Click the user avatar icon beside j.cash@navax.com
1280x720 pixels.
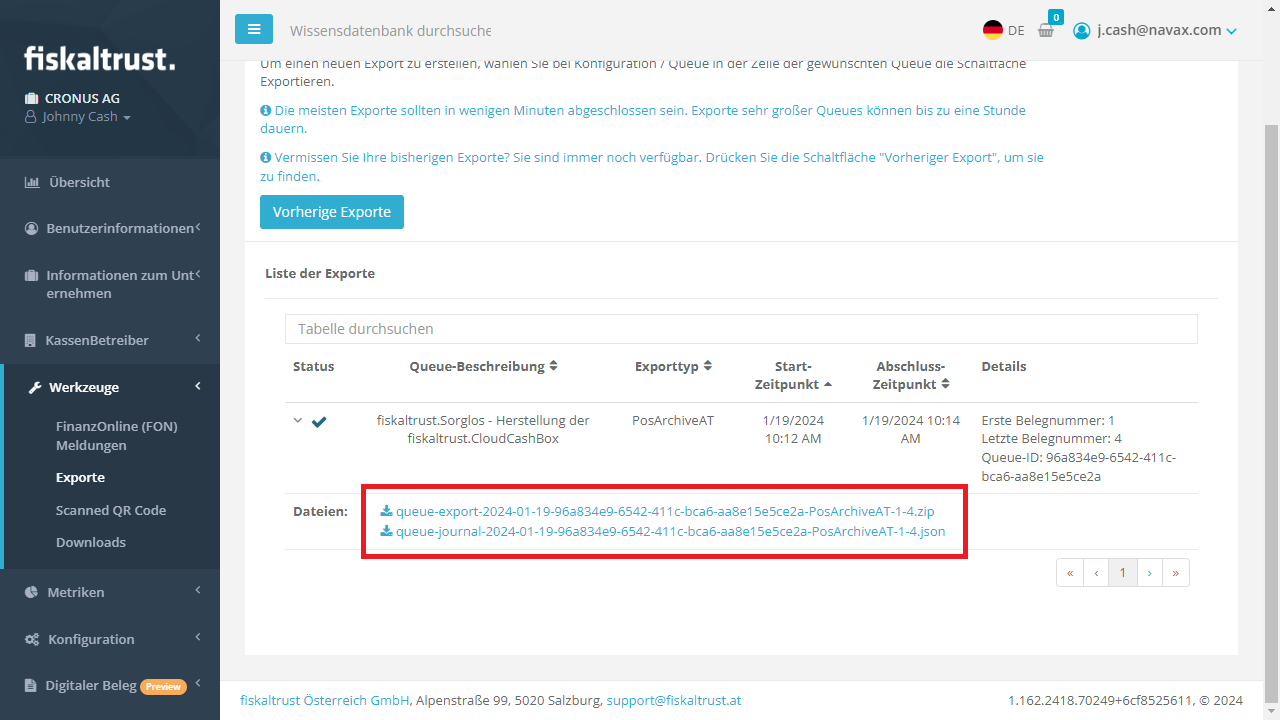(1081, 30)
